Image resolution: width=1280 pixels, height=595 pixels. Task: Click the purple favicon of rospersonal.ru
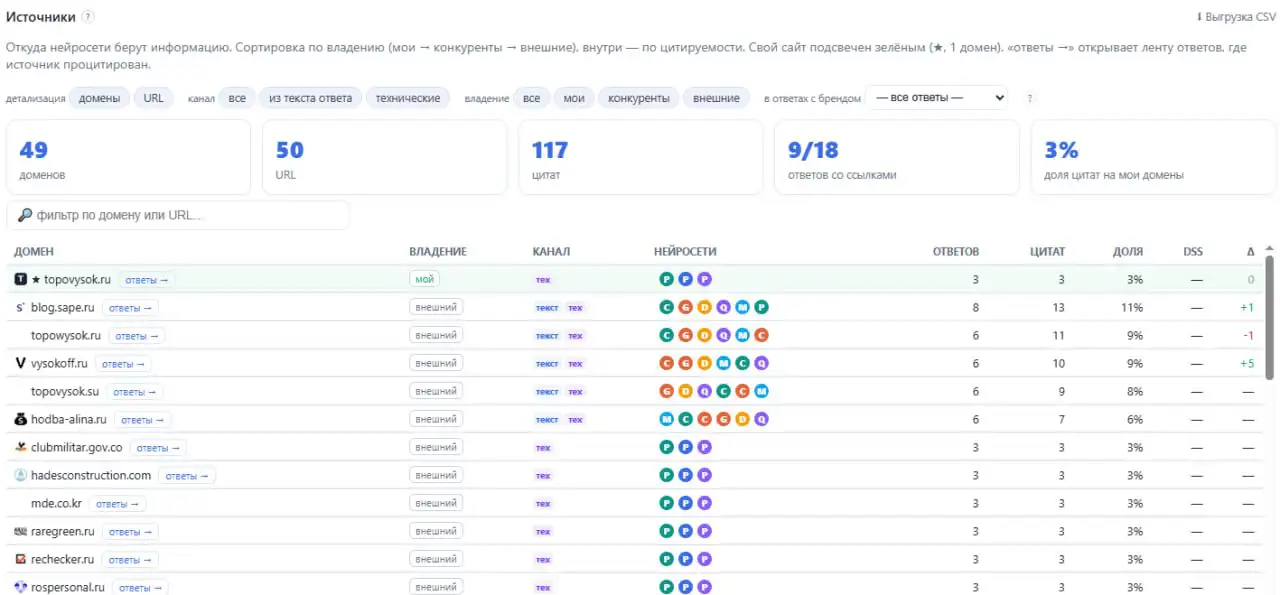point(21,587)
